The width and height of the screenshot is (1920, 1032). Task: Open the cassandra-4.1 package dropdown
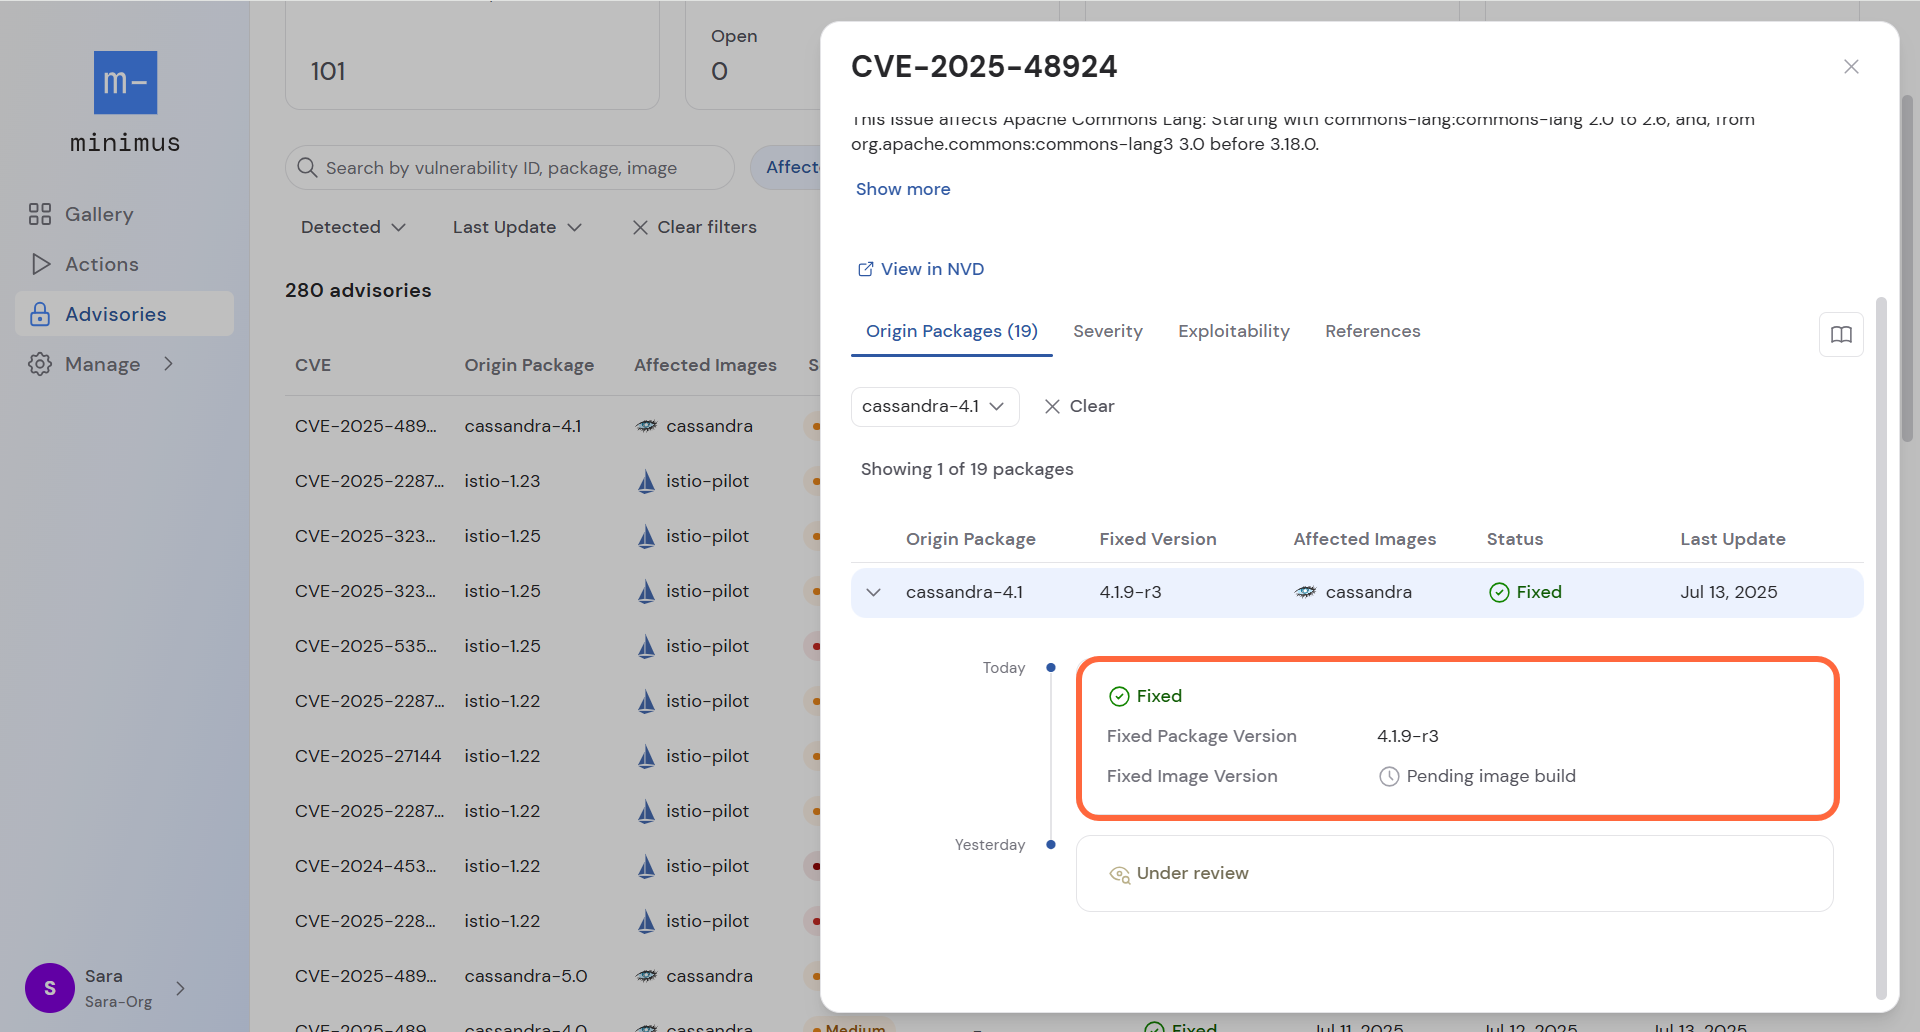(935, 407)
